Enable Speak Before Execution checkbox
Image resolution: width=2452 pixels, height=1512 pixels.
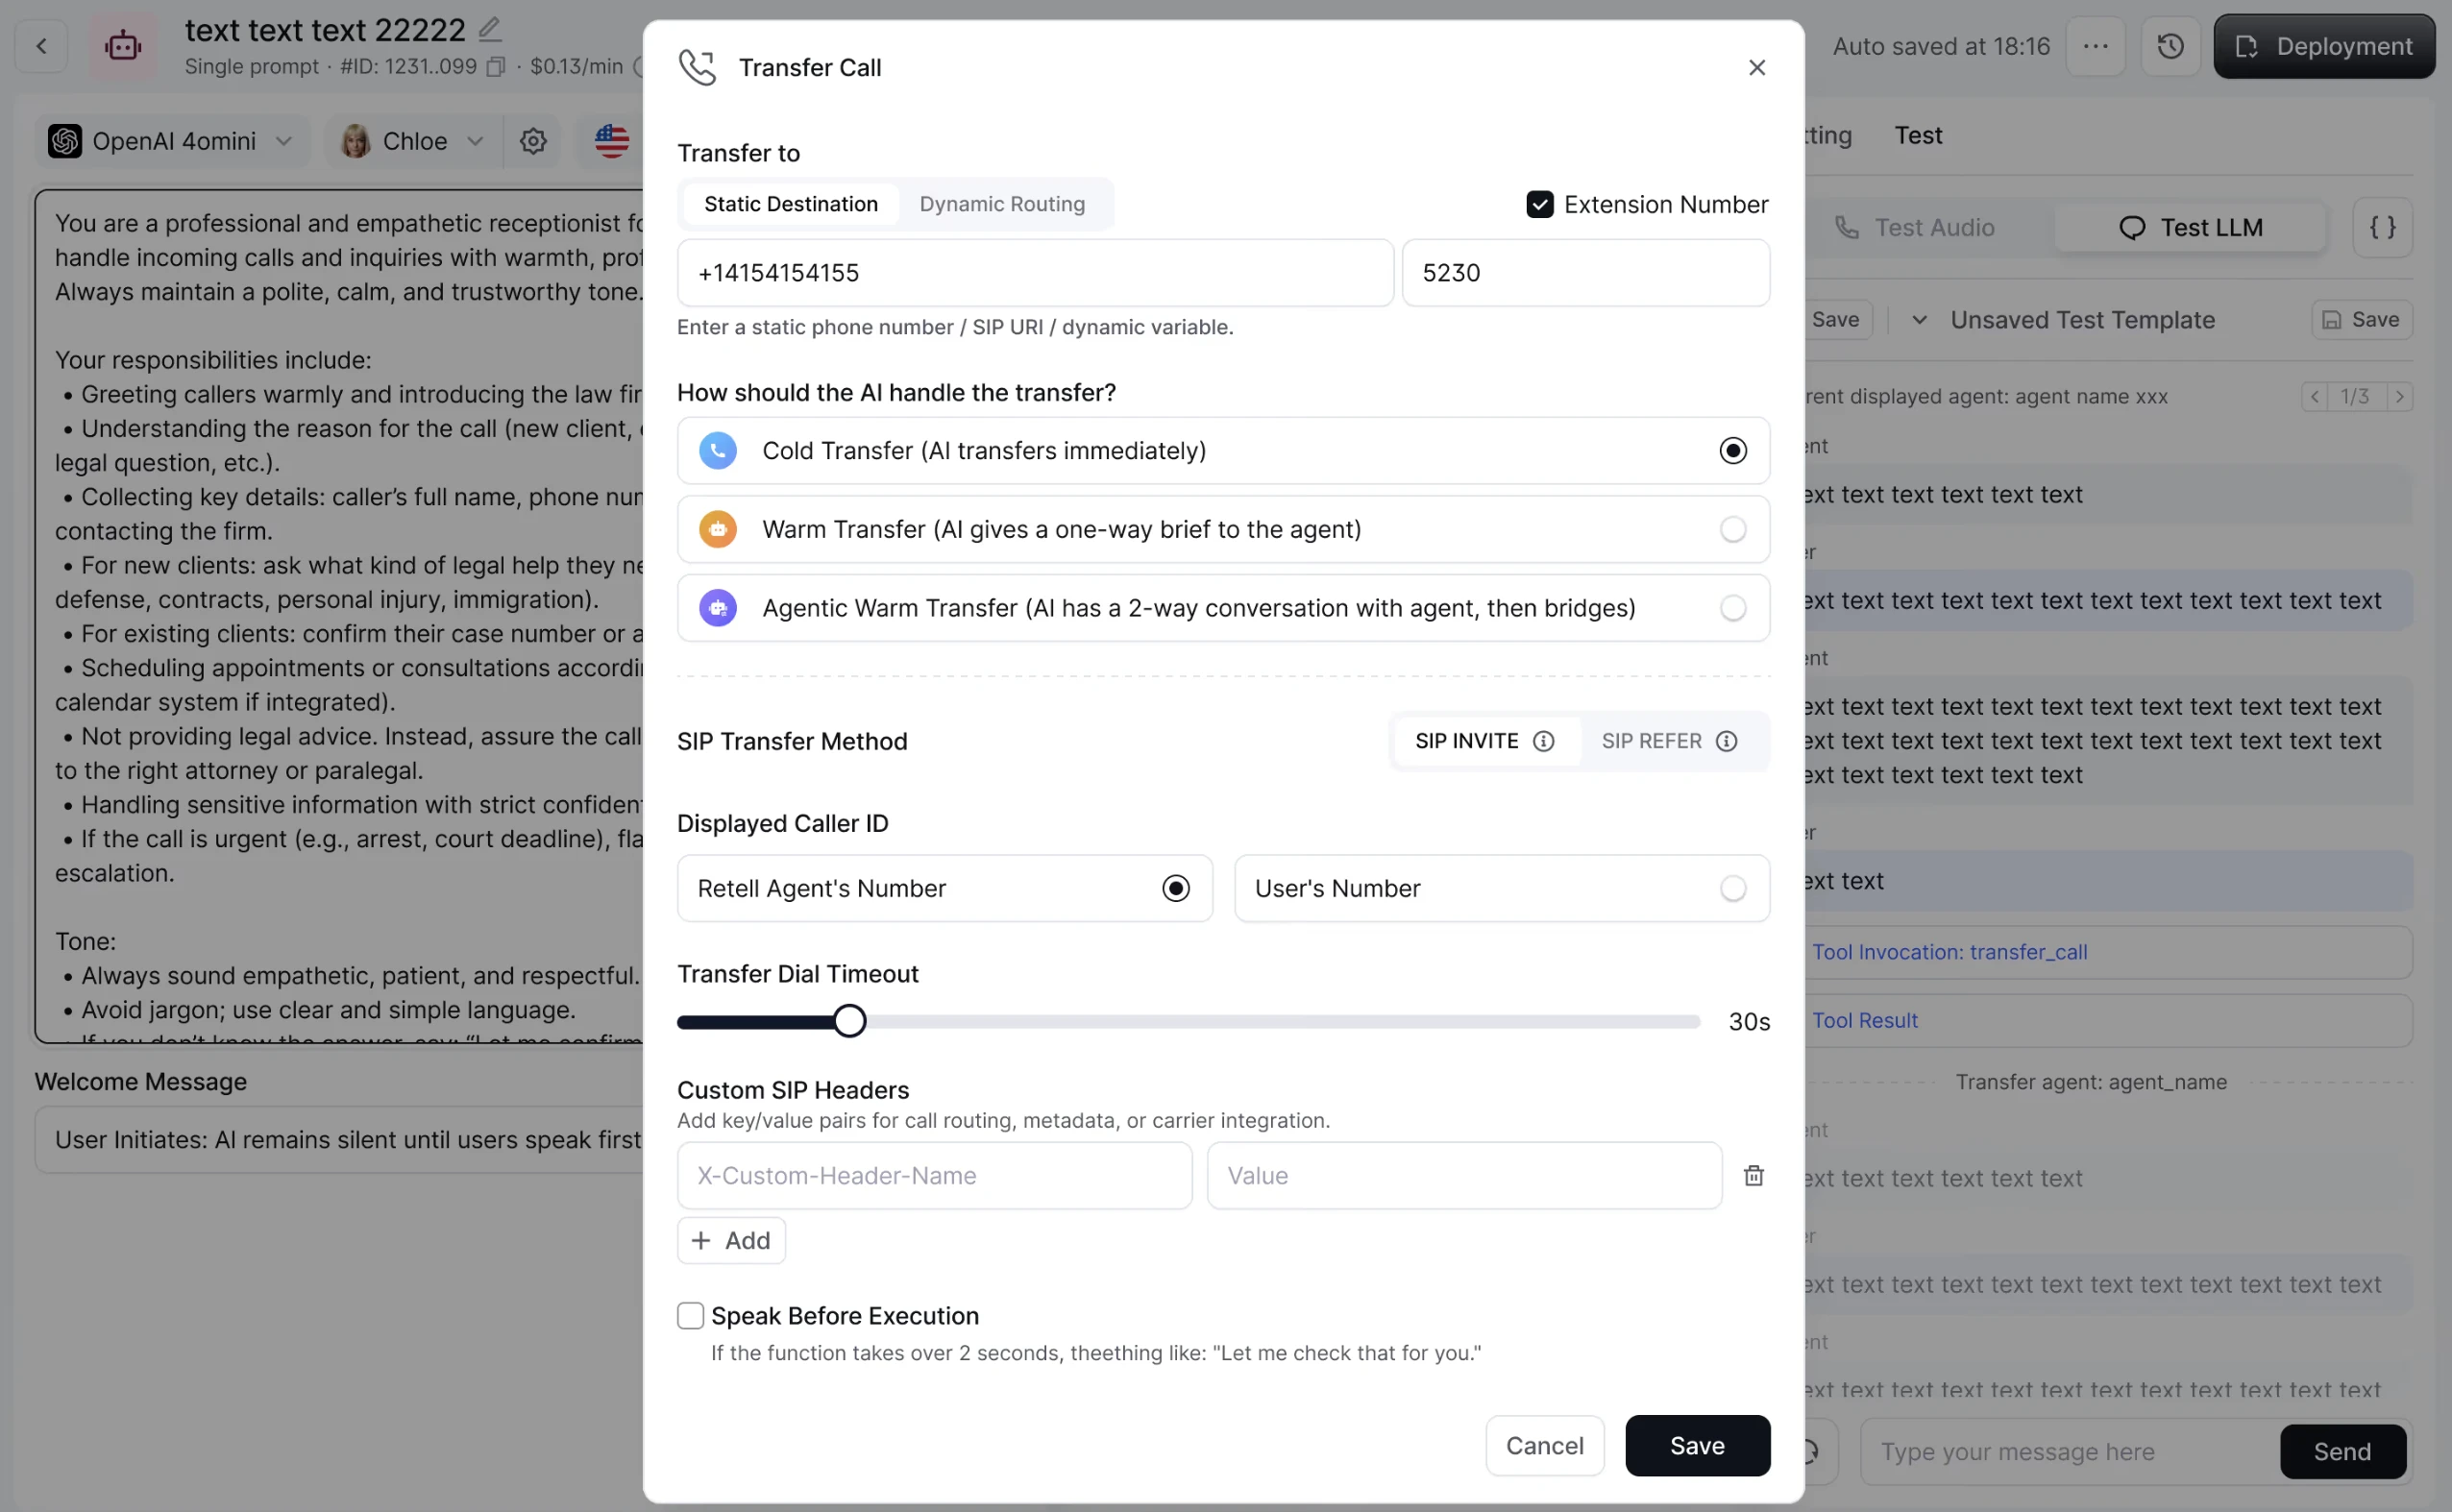click(x=690, y=1315)
